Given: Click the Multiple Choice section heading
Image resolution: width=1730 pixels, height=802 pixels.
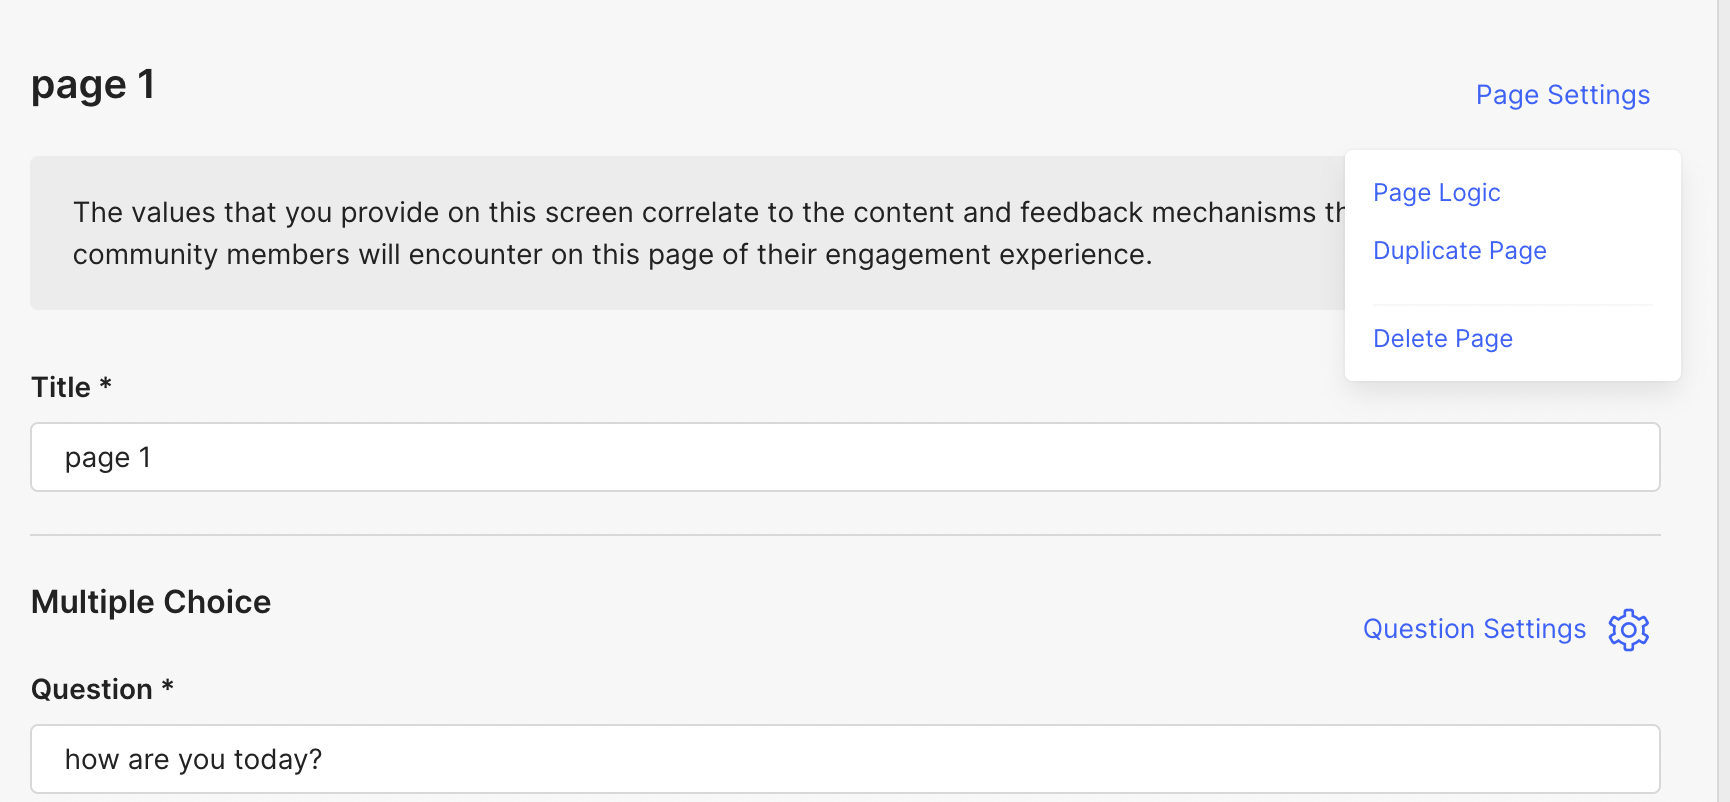Looking at the screenshot, I should point(151,602).
